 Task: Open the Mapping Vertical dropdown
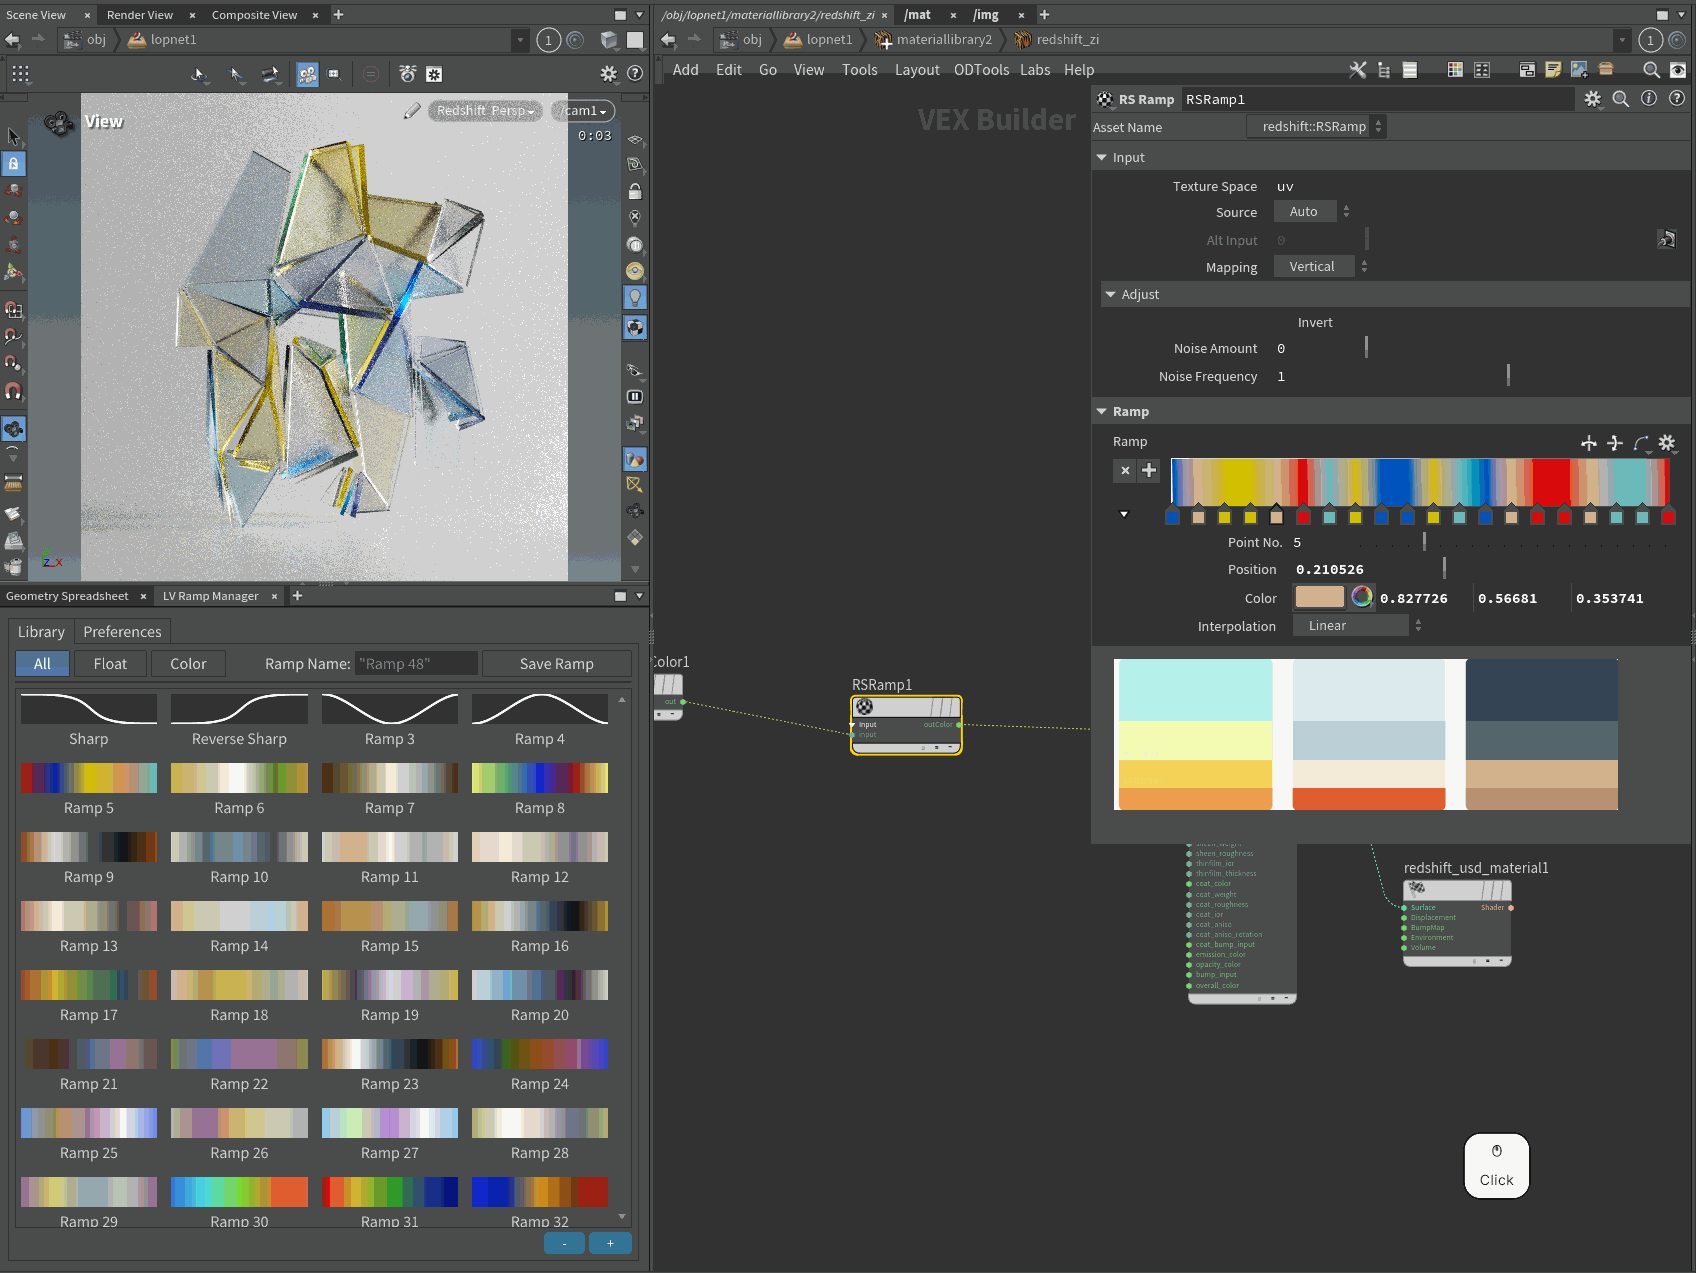(1321, 267)
